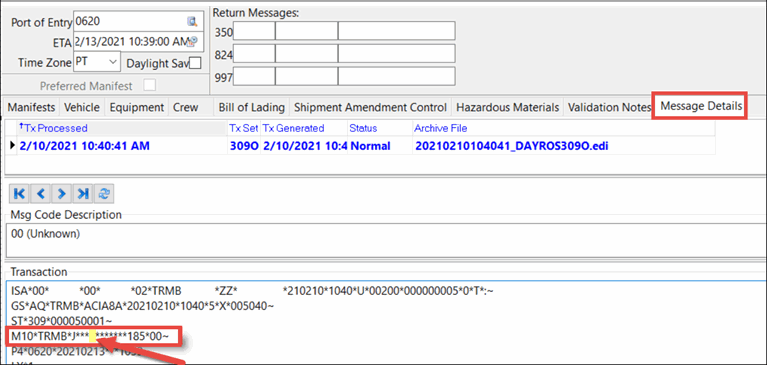Sort by the Status column header
Image resolution: width=767 pixels, height=365 pixels.
click(363, 128)
